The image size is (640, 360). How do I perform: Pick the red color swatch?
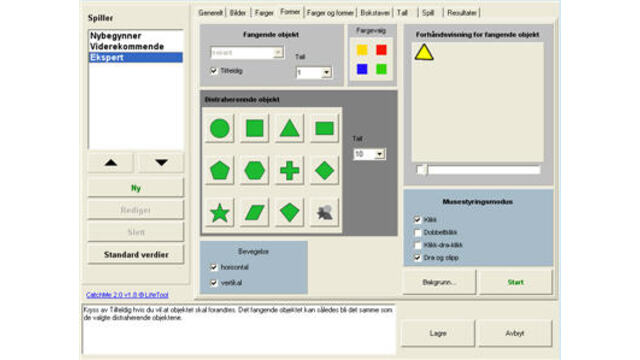click(x=381, y=50)
